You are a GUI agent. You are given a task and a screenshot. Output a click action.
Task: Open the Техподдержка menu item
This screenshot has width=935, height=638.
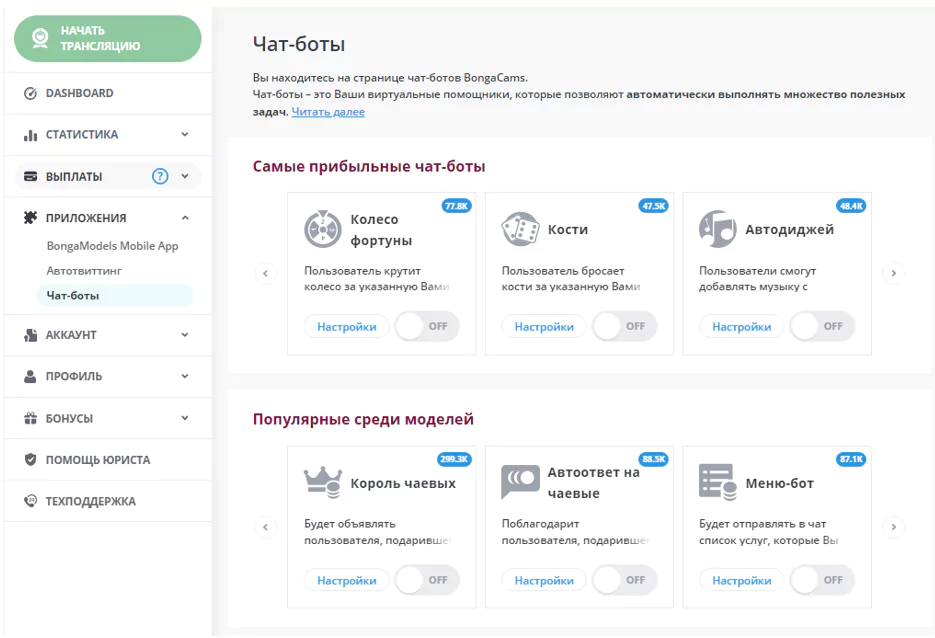click(107, 501)
